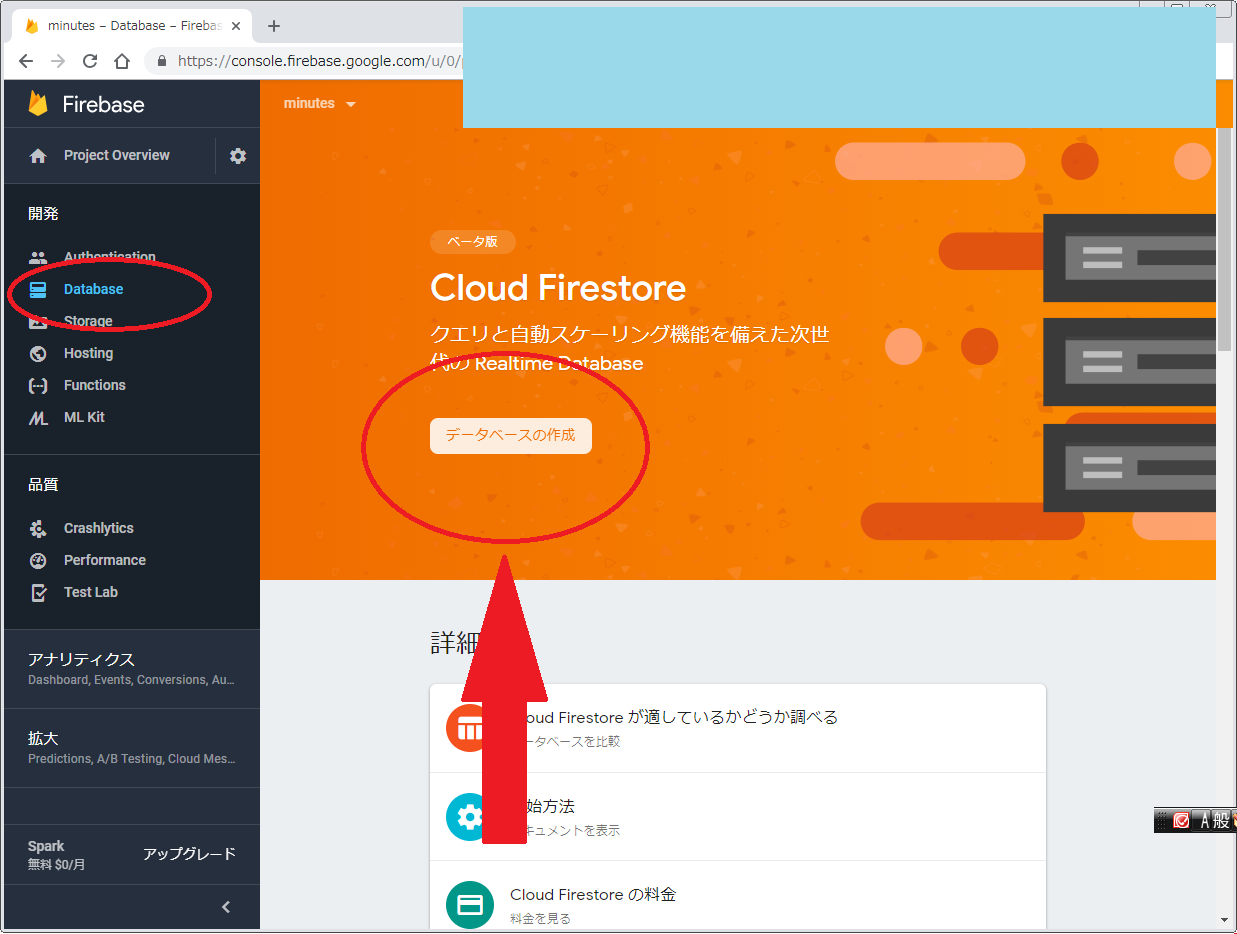
Task: Click the Test Lab checklist icon
Action: 38,593
